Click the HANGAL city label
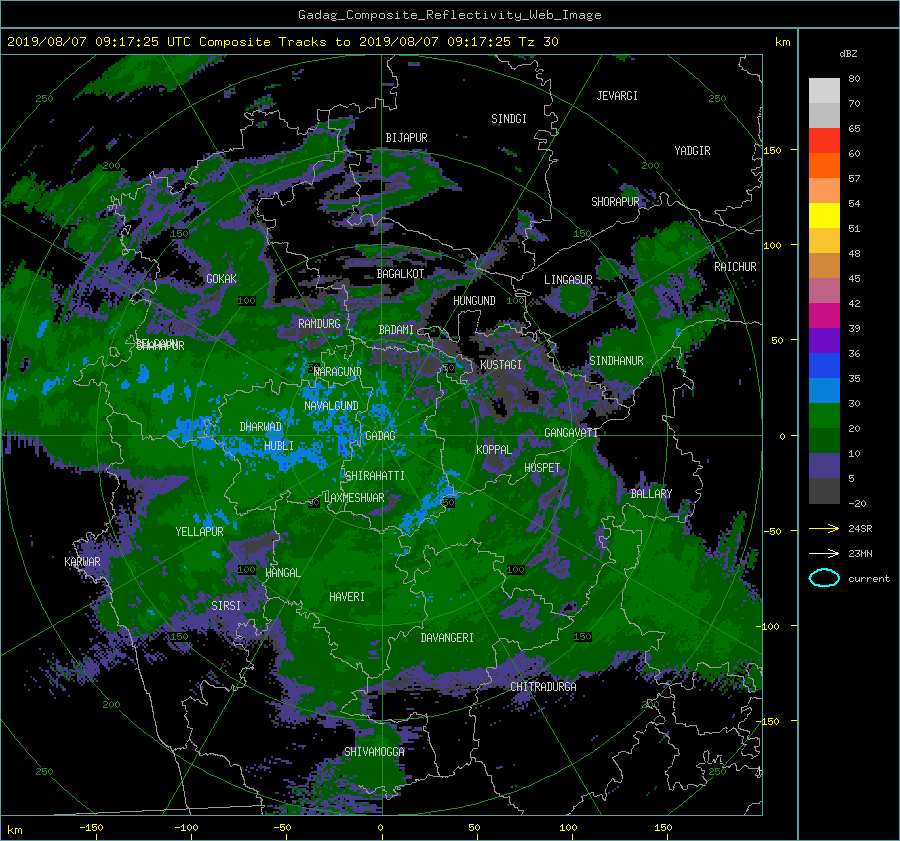This screenshot has width=900, height=841. (x=283, y=573)
